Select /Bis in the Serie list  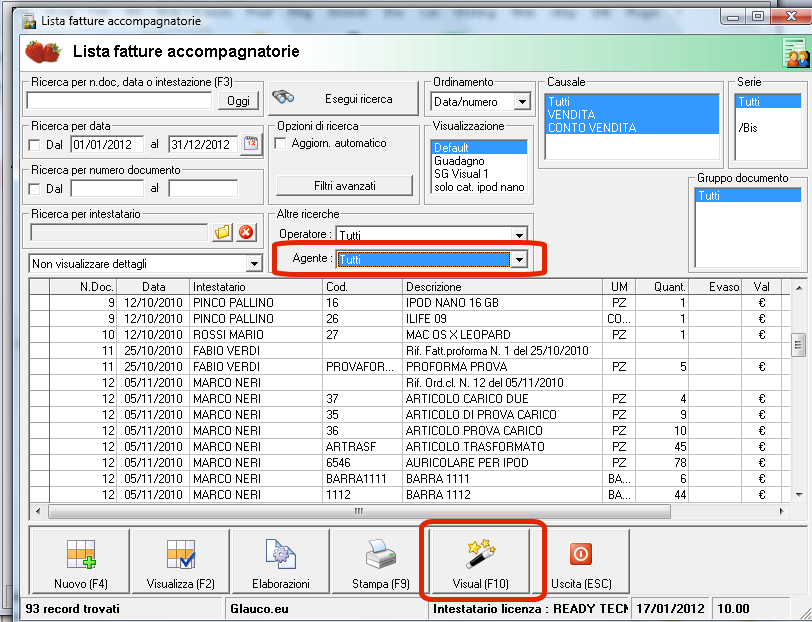[768, 127]
